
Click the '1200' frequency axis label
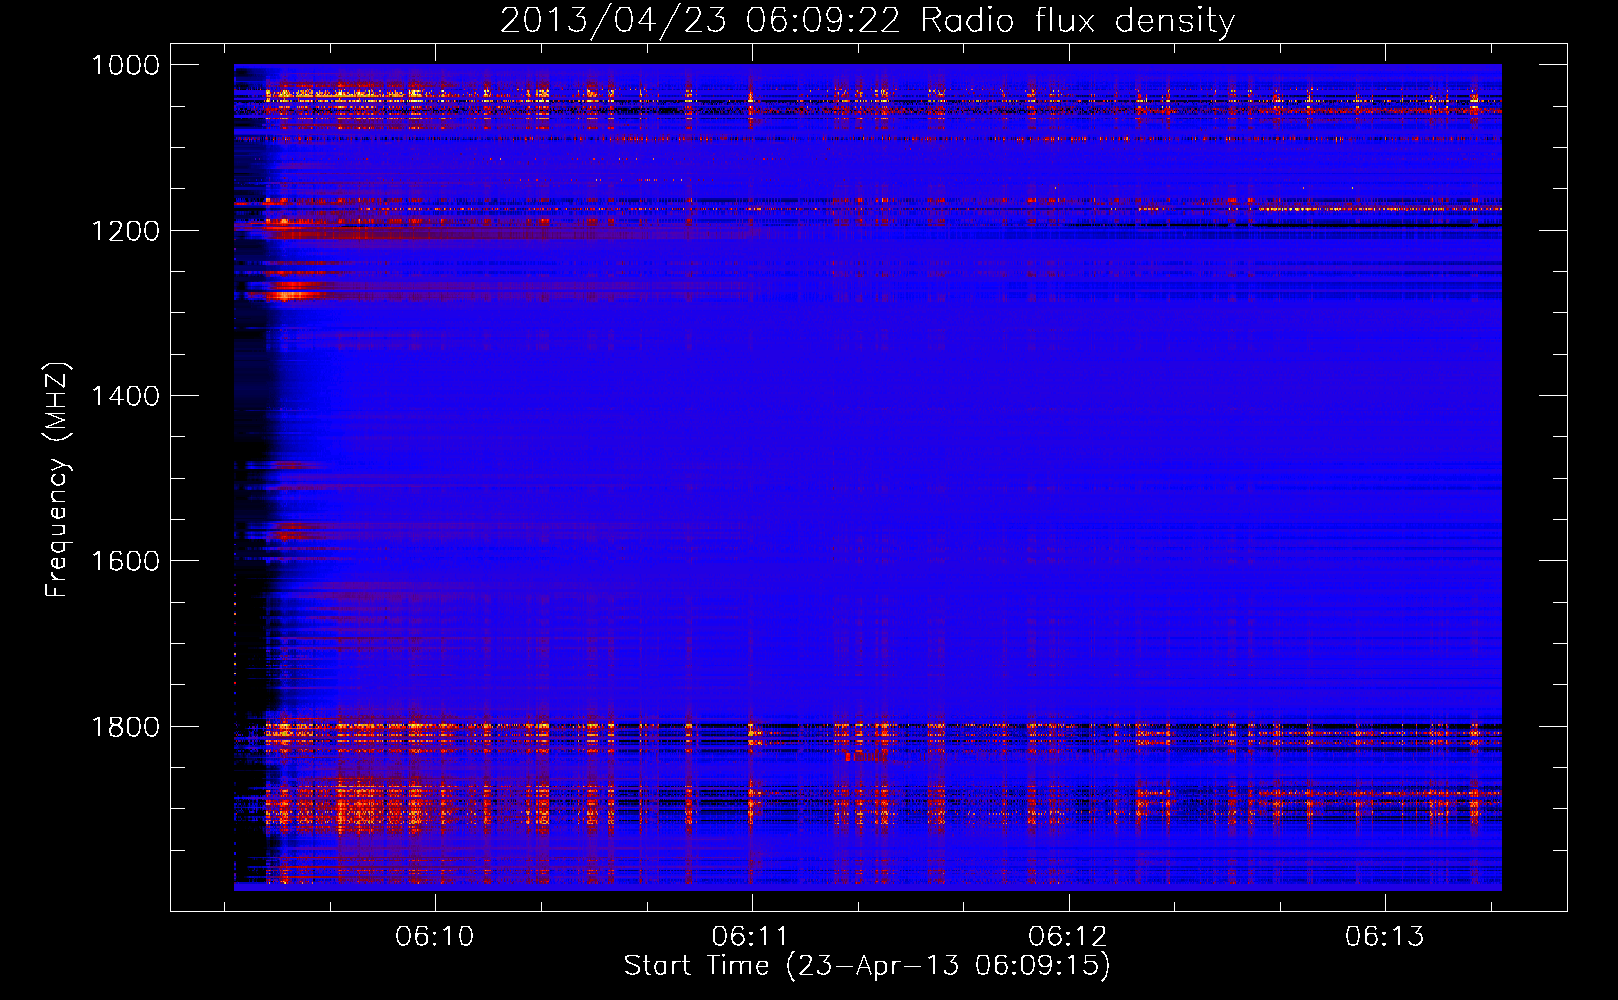(125, 231)
